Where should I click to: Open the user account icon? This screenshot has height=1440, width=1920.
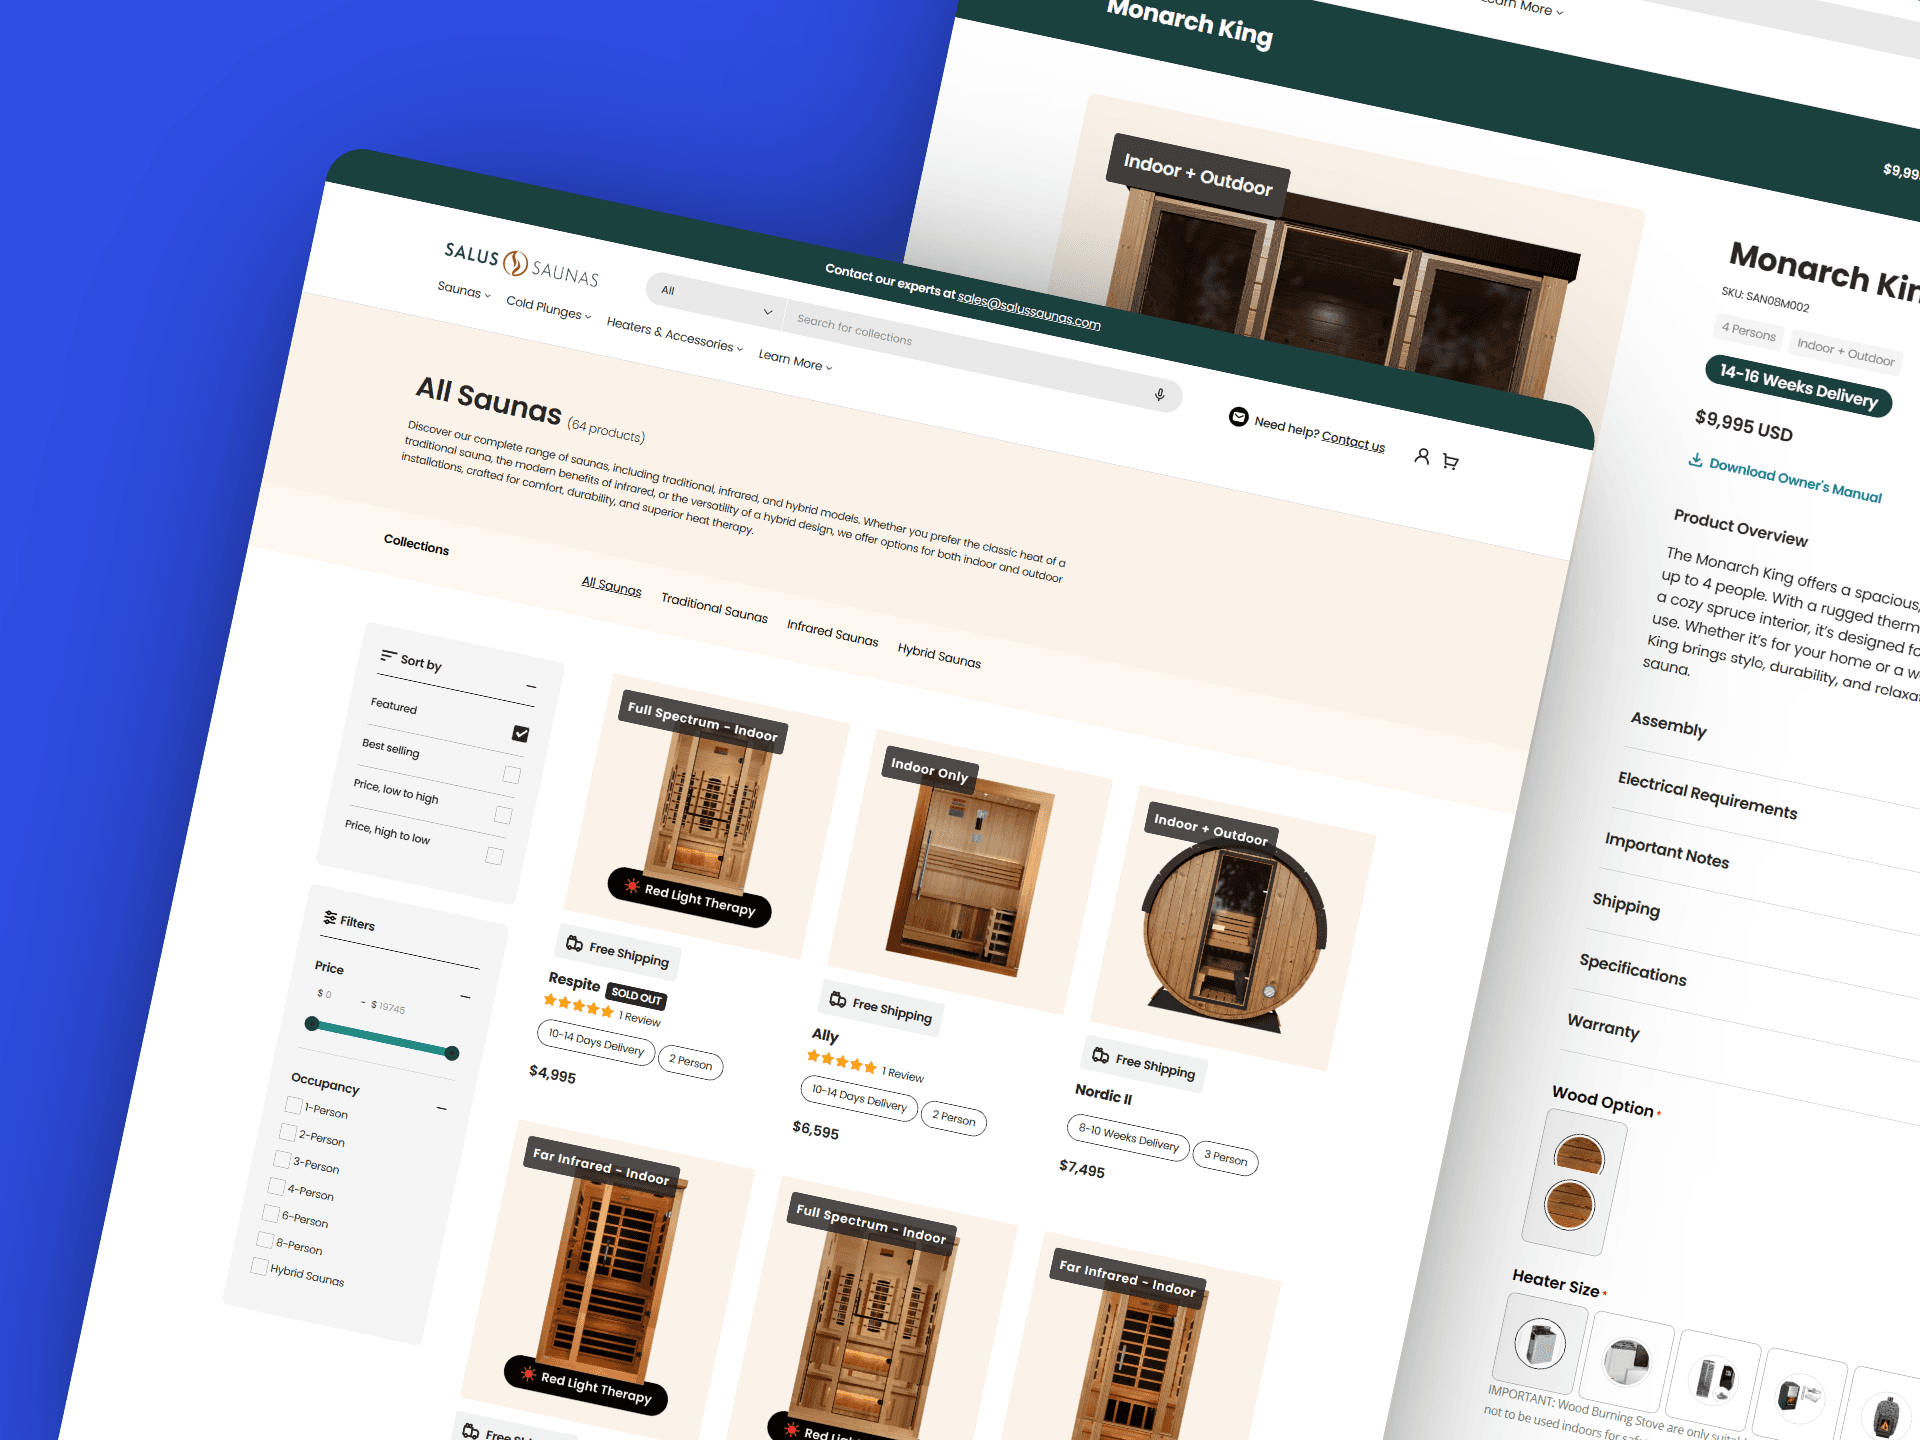tap(1421, 456)
